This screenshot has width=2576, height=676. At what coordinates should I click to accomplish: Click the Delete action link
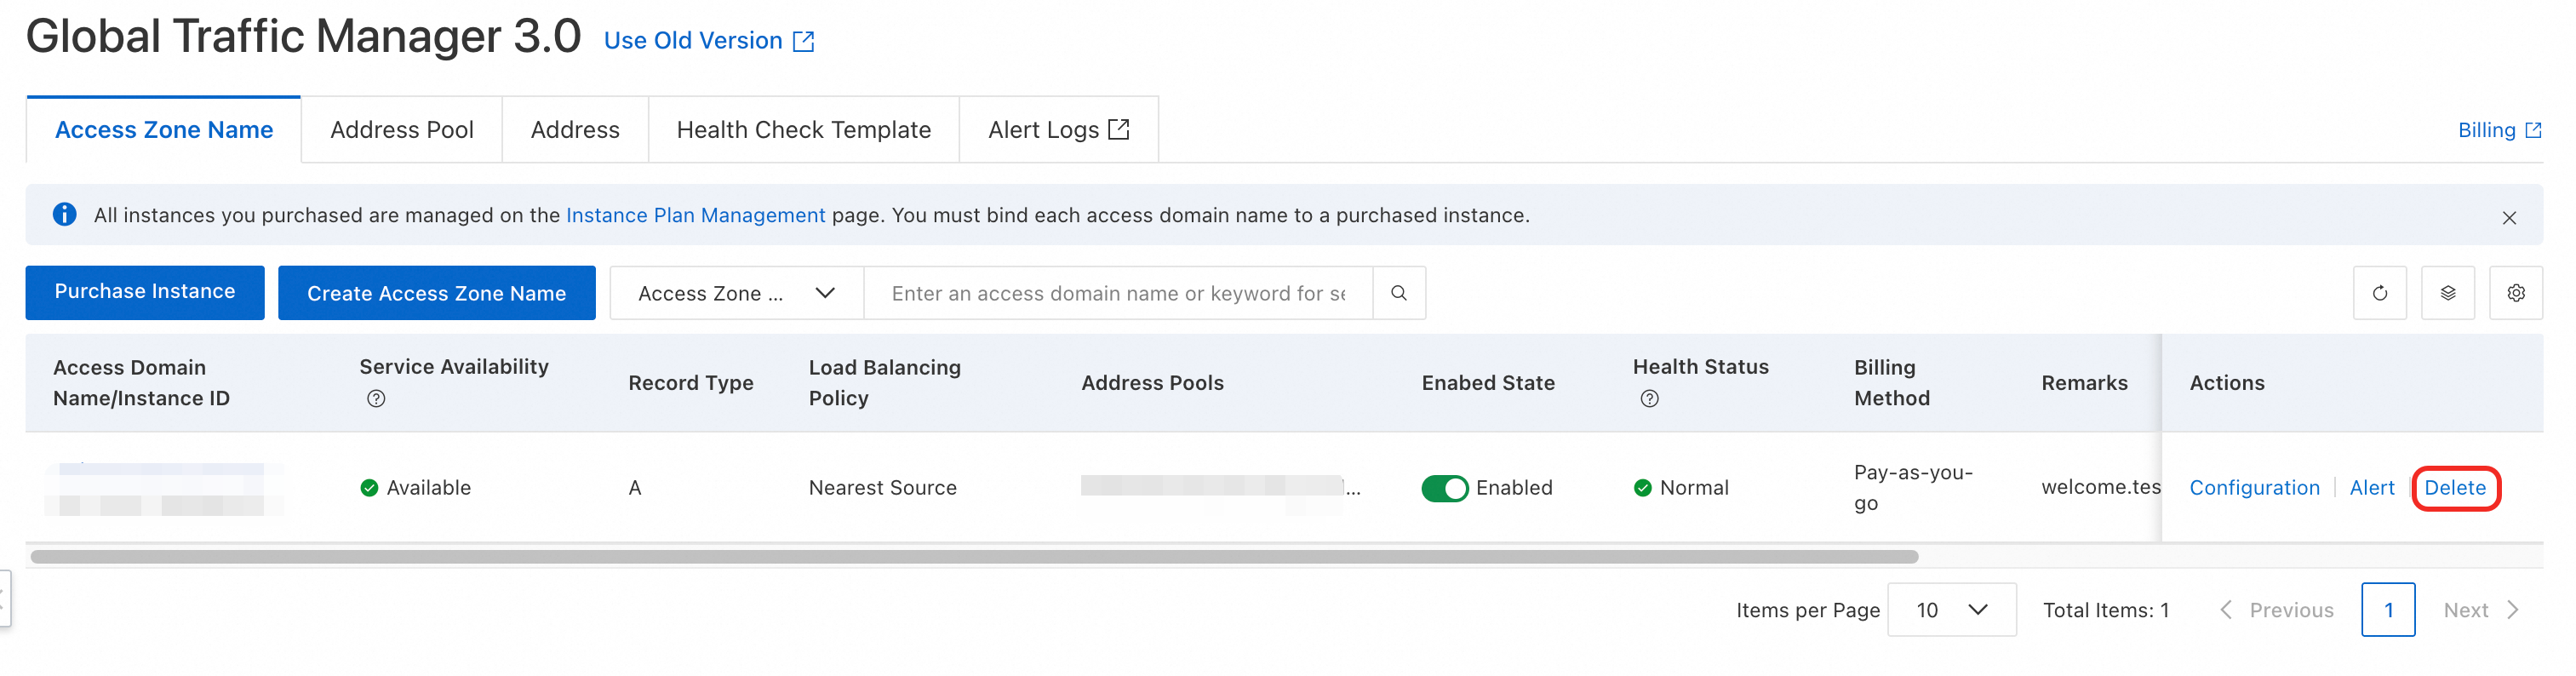pyautogui.click(x=2454, y=488)
